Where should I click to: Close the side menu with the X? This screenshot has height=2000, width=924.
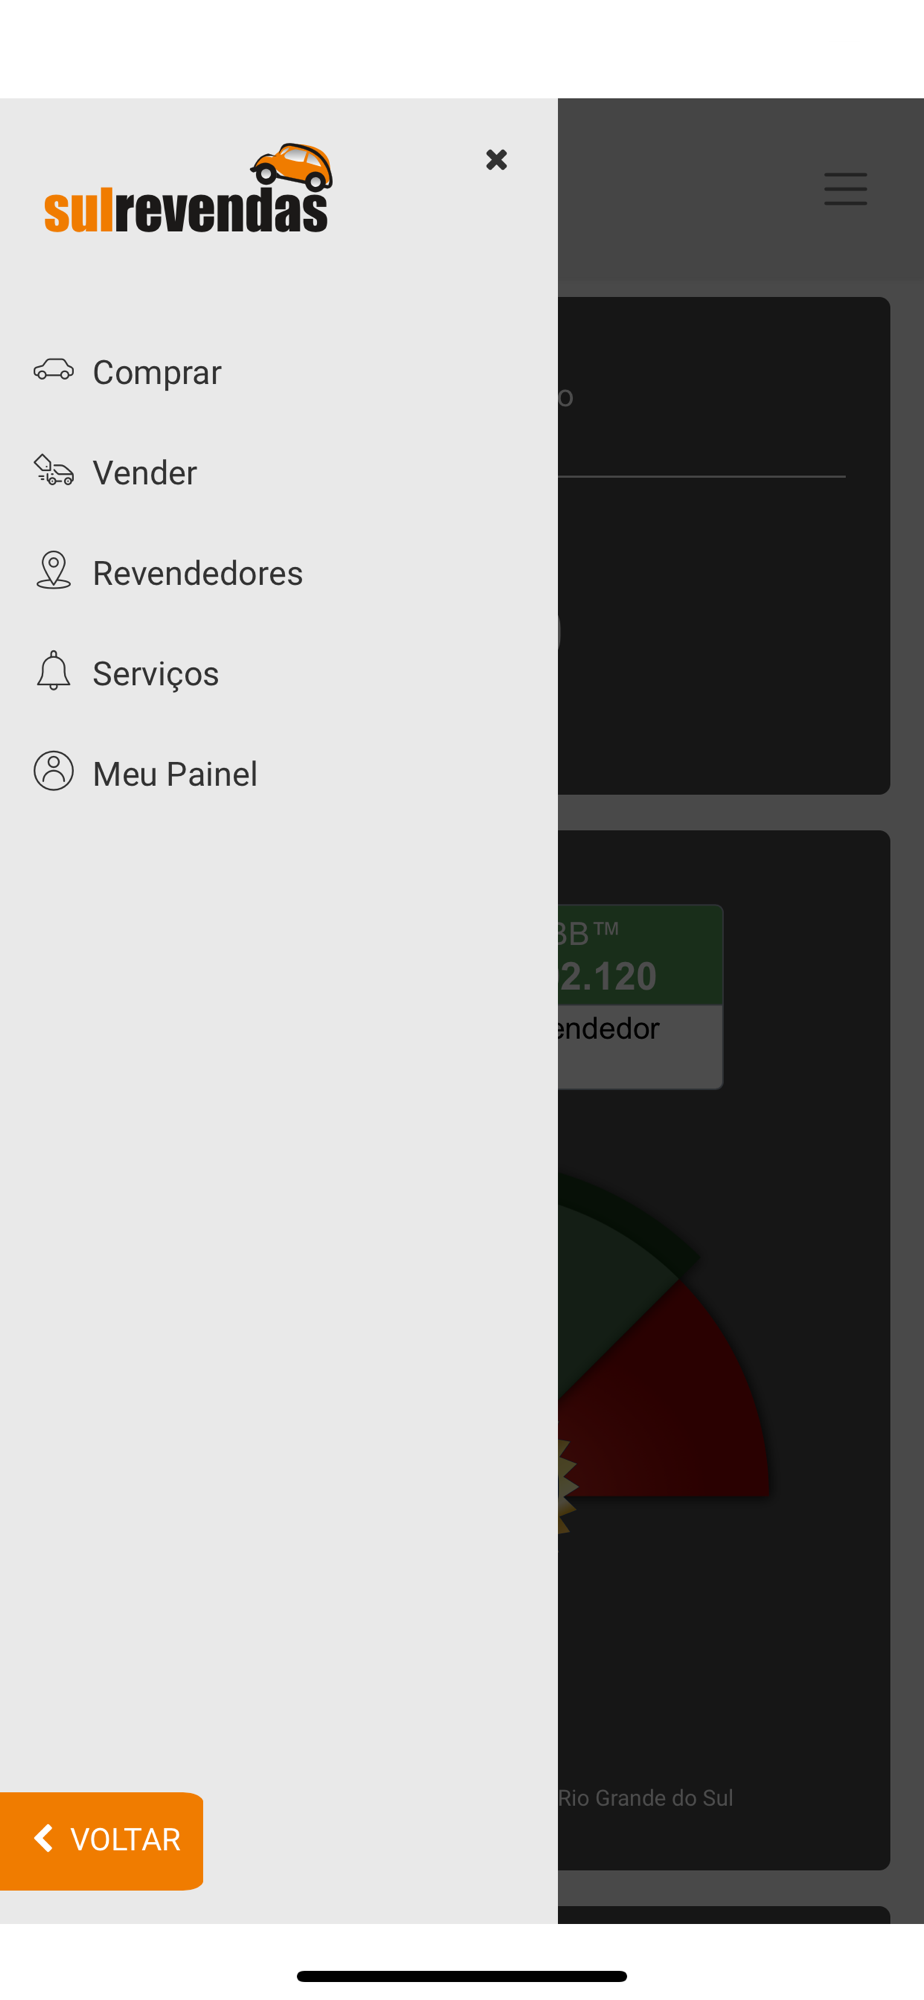click(x=496, y=160)
